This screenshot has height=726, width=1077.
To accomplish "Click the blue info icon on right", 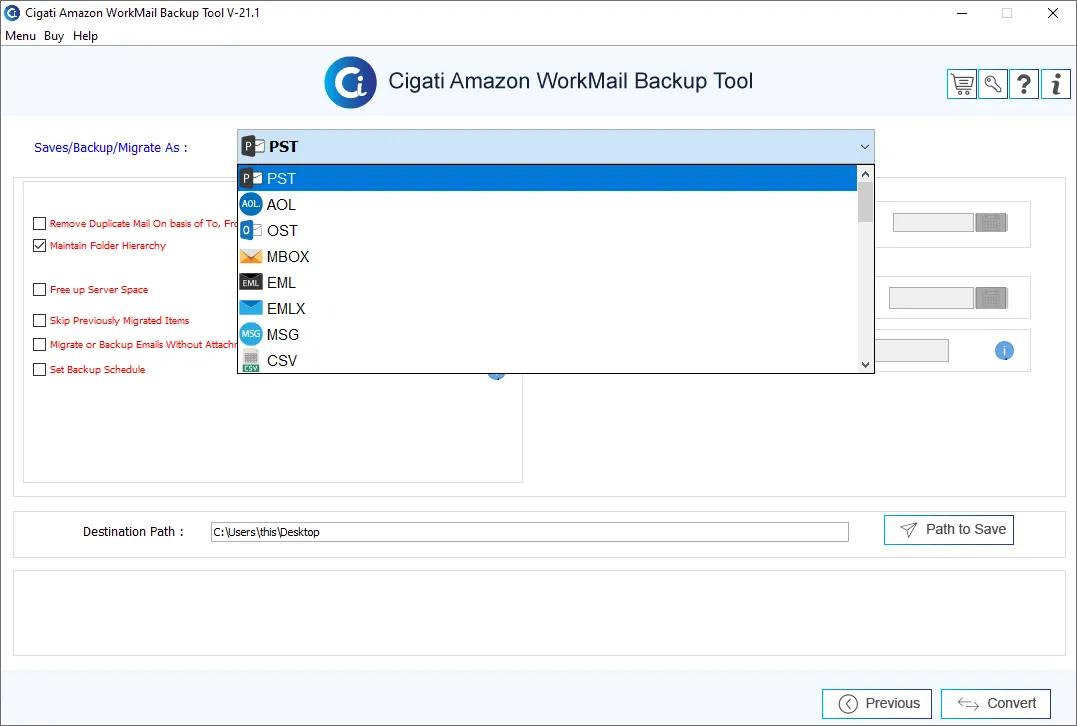I will point(1004,351).
